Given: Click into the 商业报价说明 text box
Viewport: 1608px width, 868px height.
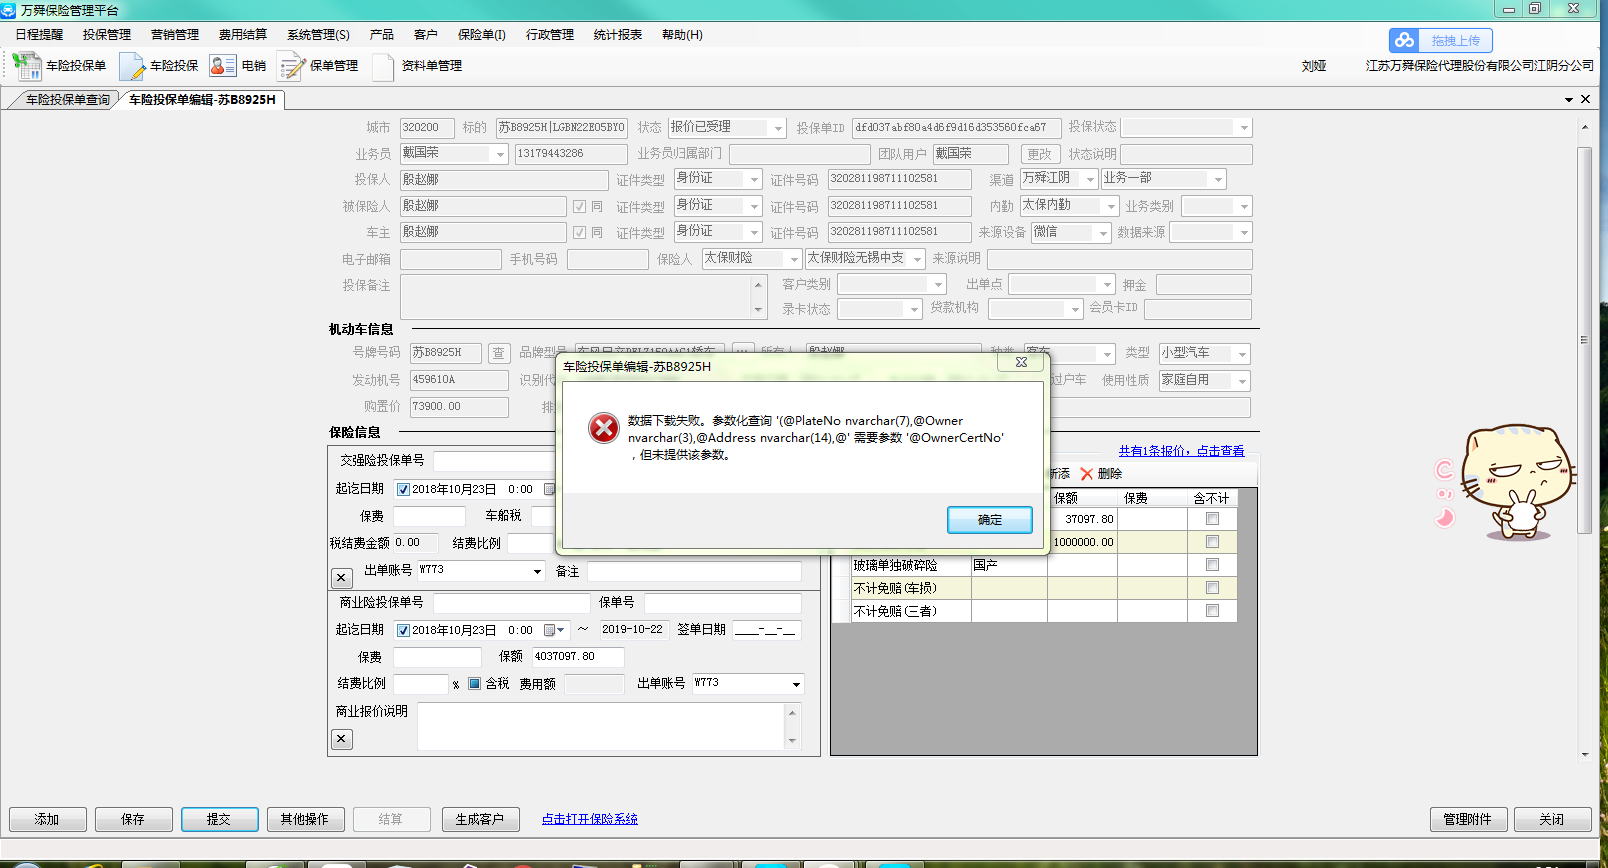Looking at the screenshot, I should pos(600,726).
